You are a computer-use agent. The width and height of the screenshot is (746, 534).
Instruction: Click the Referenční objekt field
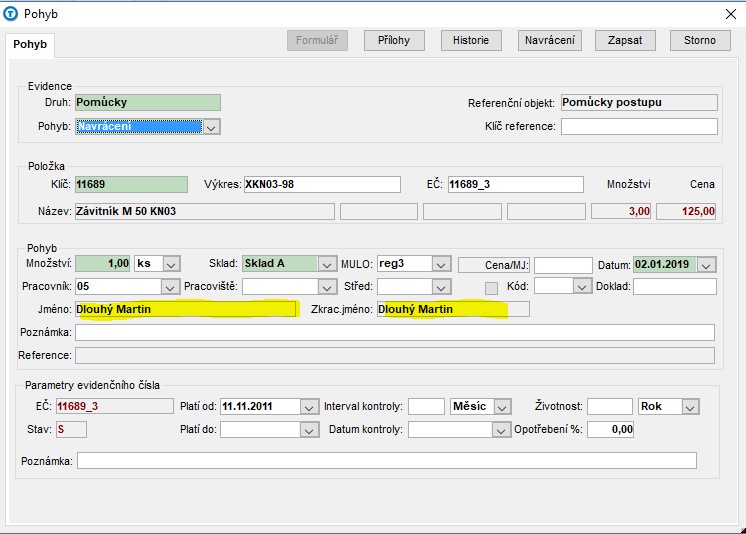tap(639, 102)
